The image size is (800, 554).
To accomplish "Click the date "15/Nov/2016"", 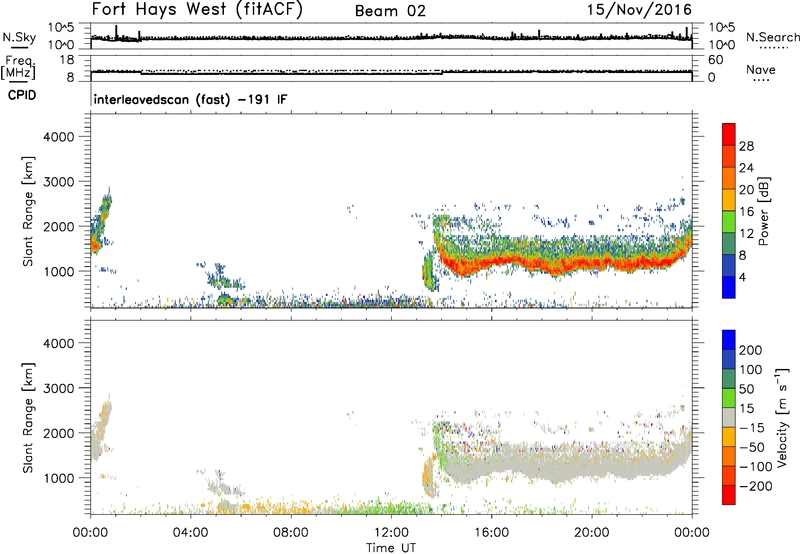I will 639,9.
